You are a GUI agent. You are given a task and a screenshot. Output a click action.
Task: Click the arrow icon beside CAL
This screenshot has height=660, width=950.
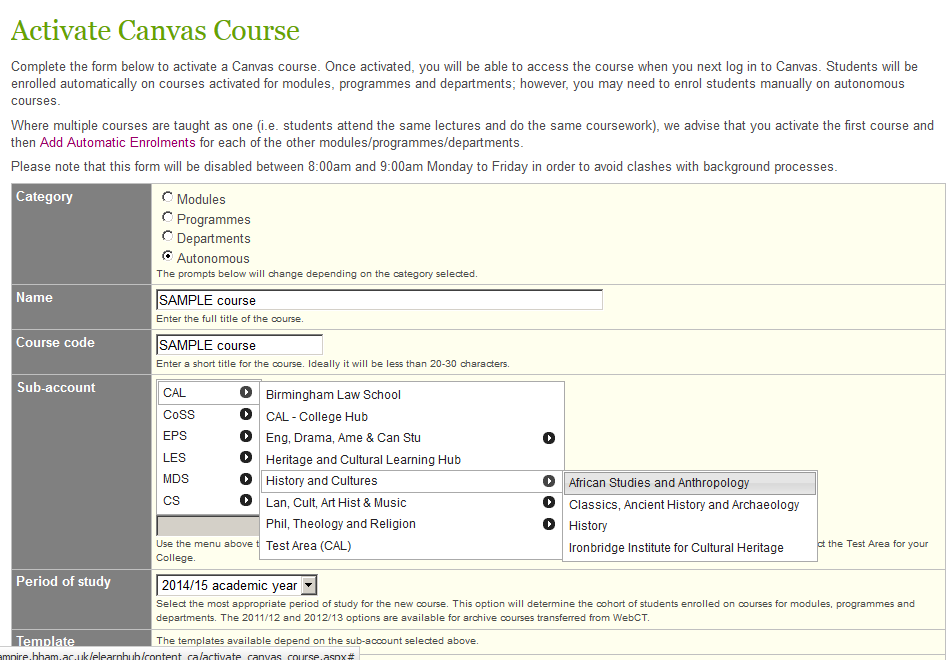pos(246,393)
